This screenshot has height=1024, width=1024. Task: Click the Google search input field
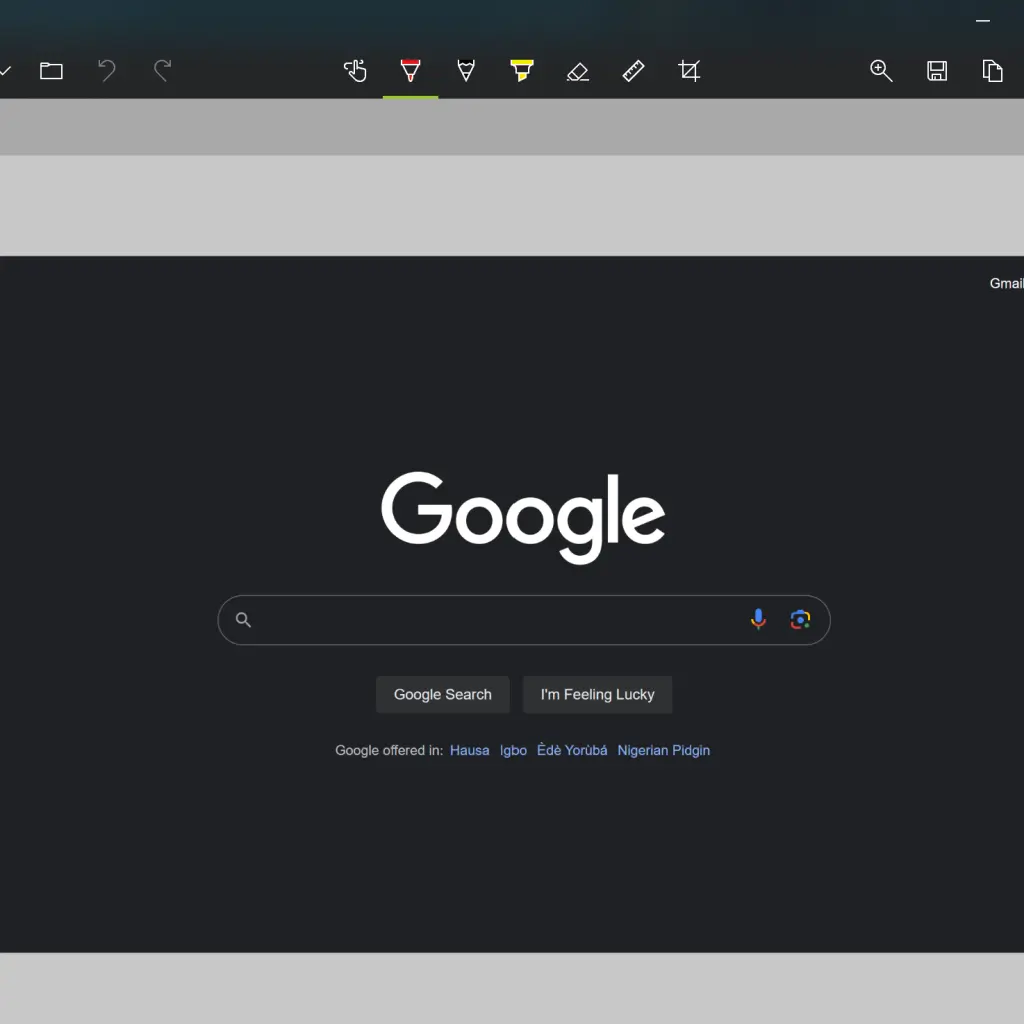click(x=524, y=620)
